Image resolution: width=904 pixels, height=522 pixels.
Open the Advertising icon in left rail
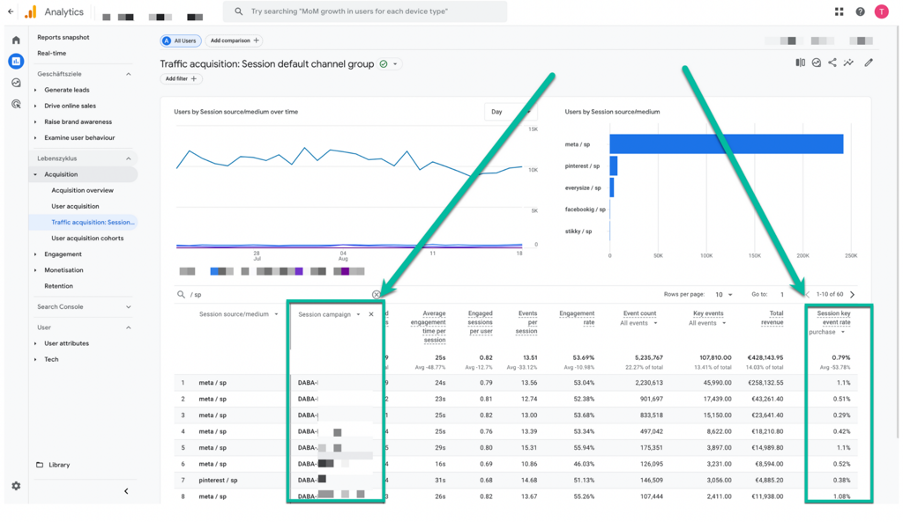16,104
